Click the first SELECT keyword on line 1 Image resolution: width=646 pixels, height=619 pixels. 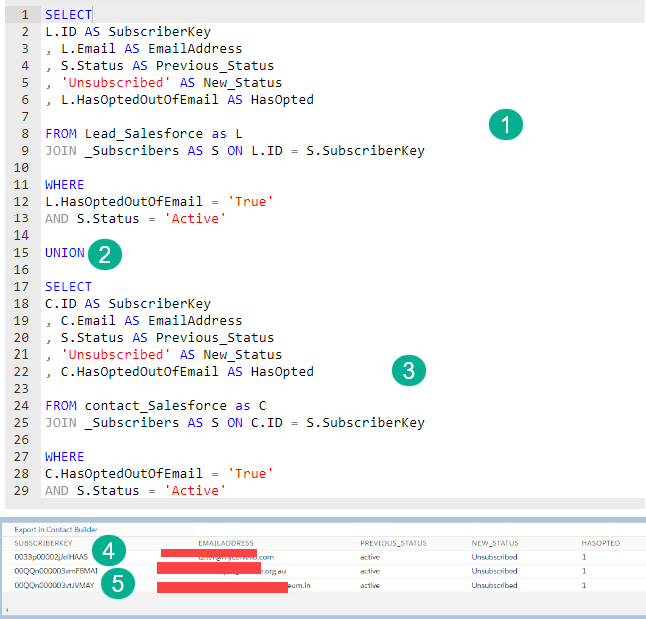[x=68, y=15]
